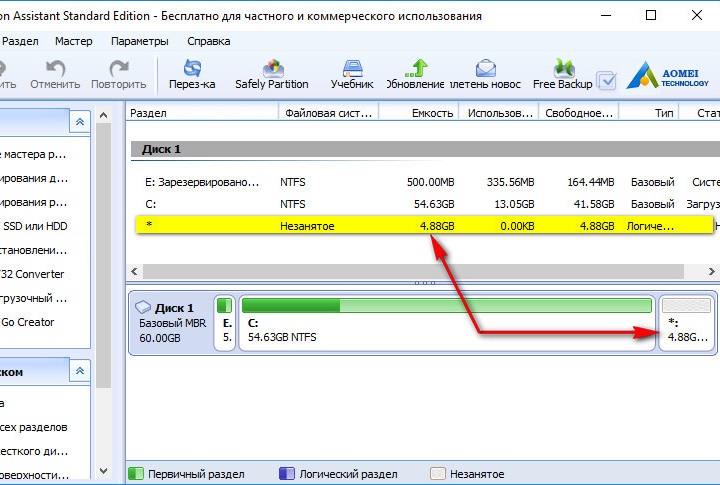720x485 pixels.
Task: Open the Справка menu
Action: [208, 41]
